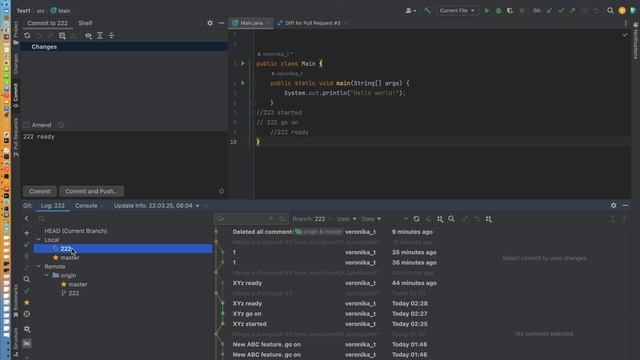Click the commit message text area

point(124,159)
